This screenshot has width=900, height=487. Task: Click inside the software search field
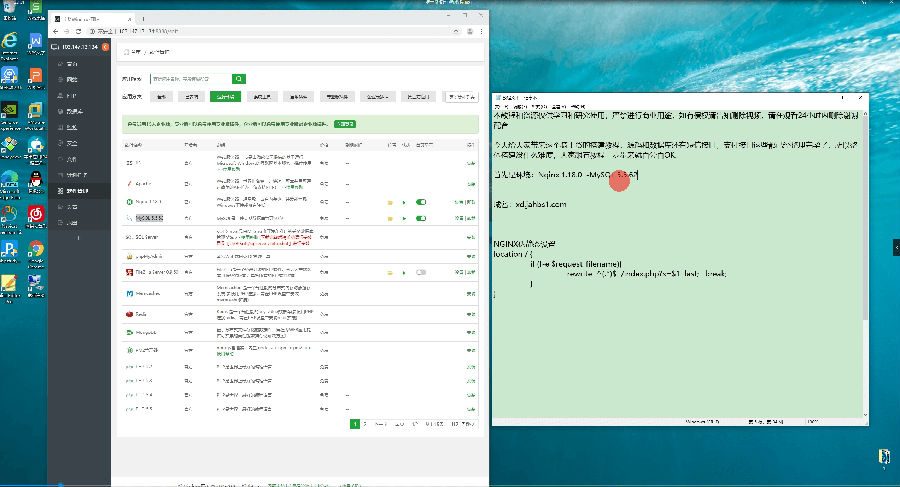click(x=191, y=79)
